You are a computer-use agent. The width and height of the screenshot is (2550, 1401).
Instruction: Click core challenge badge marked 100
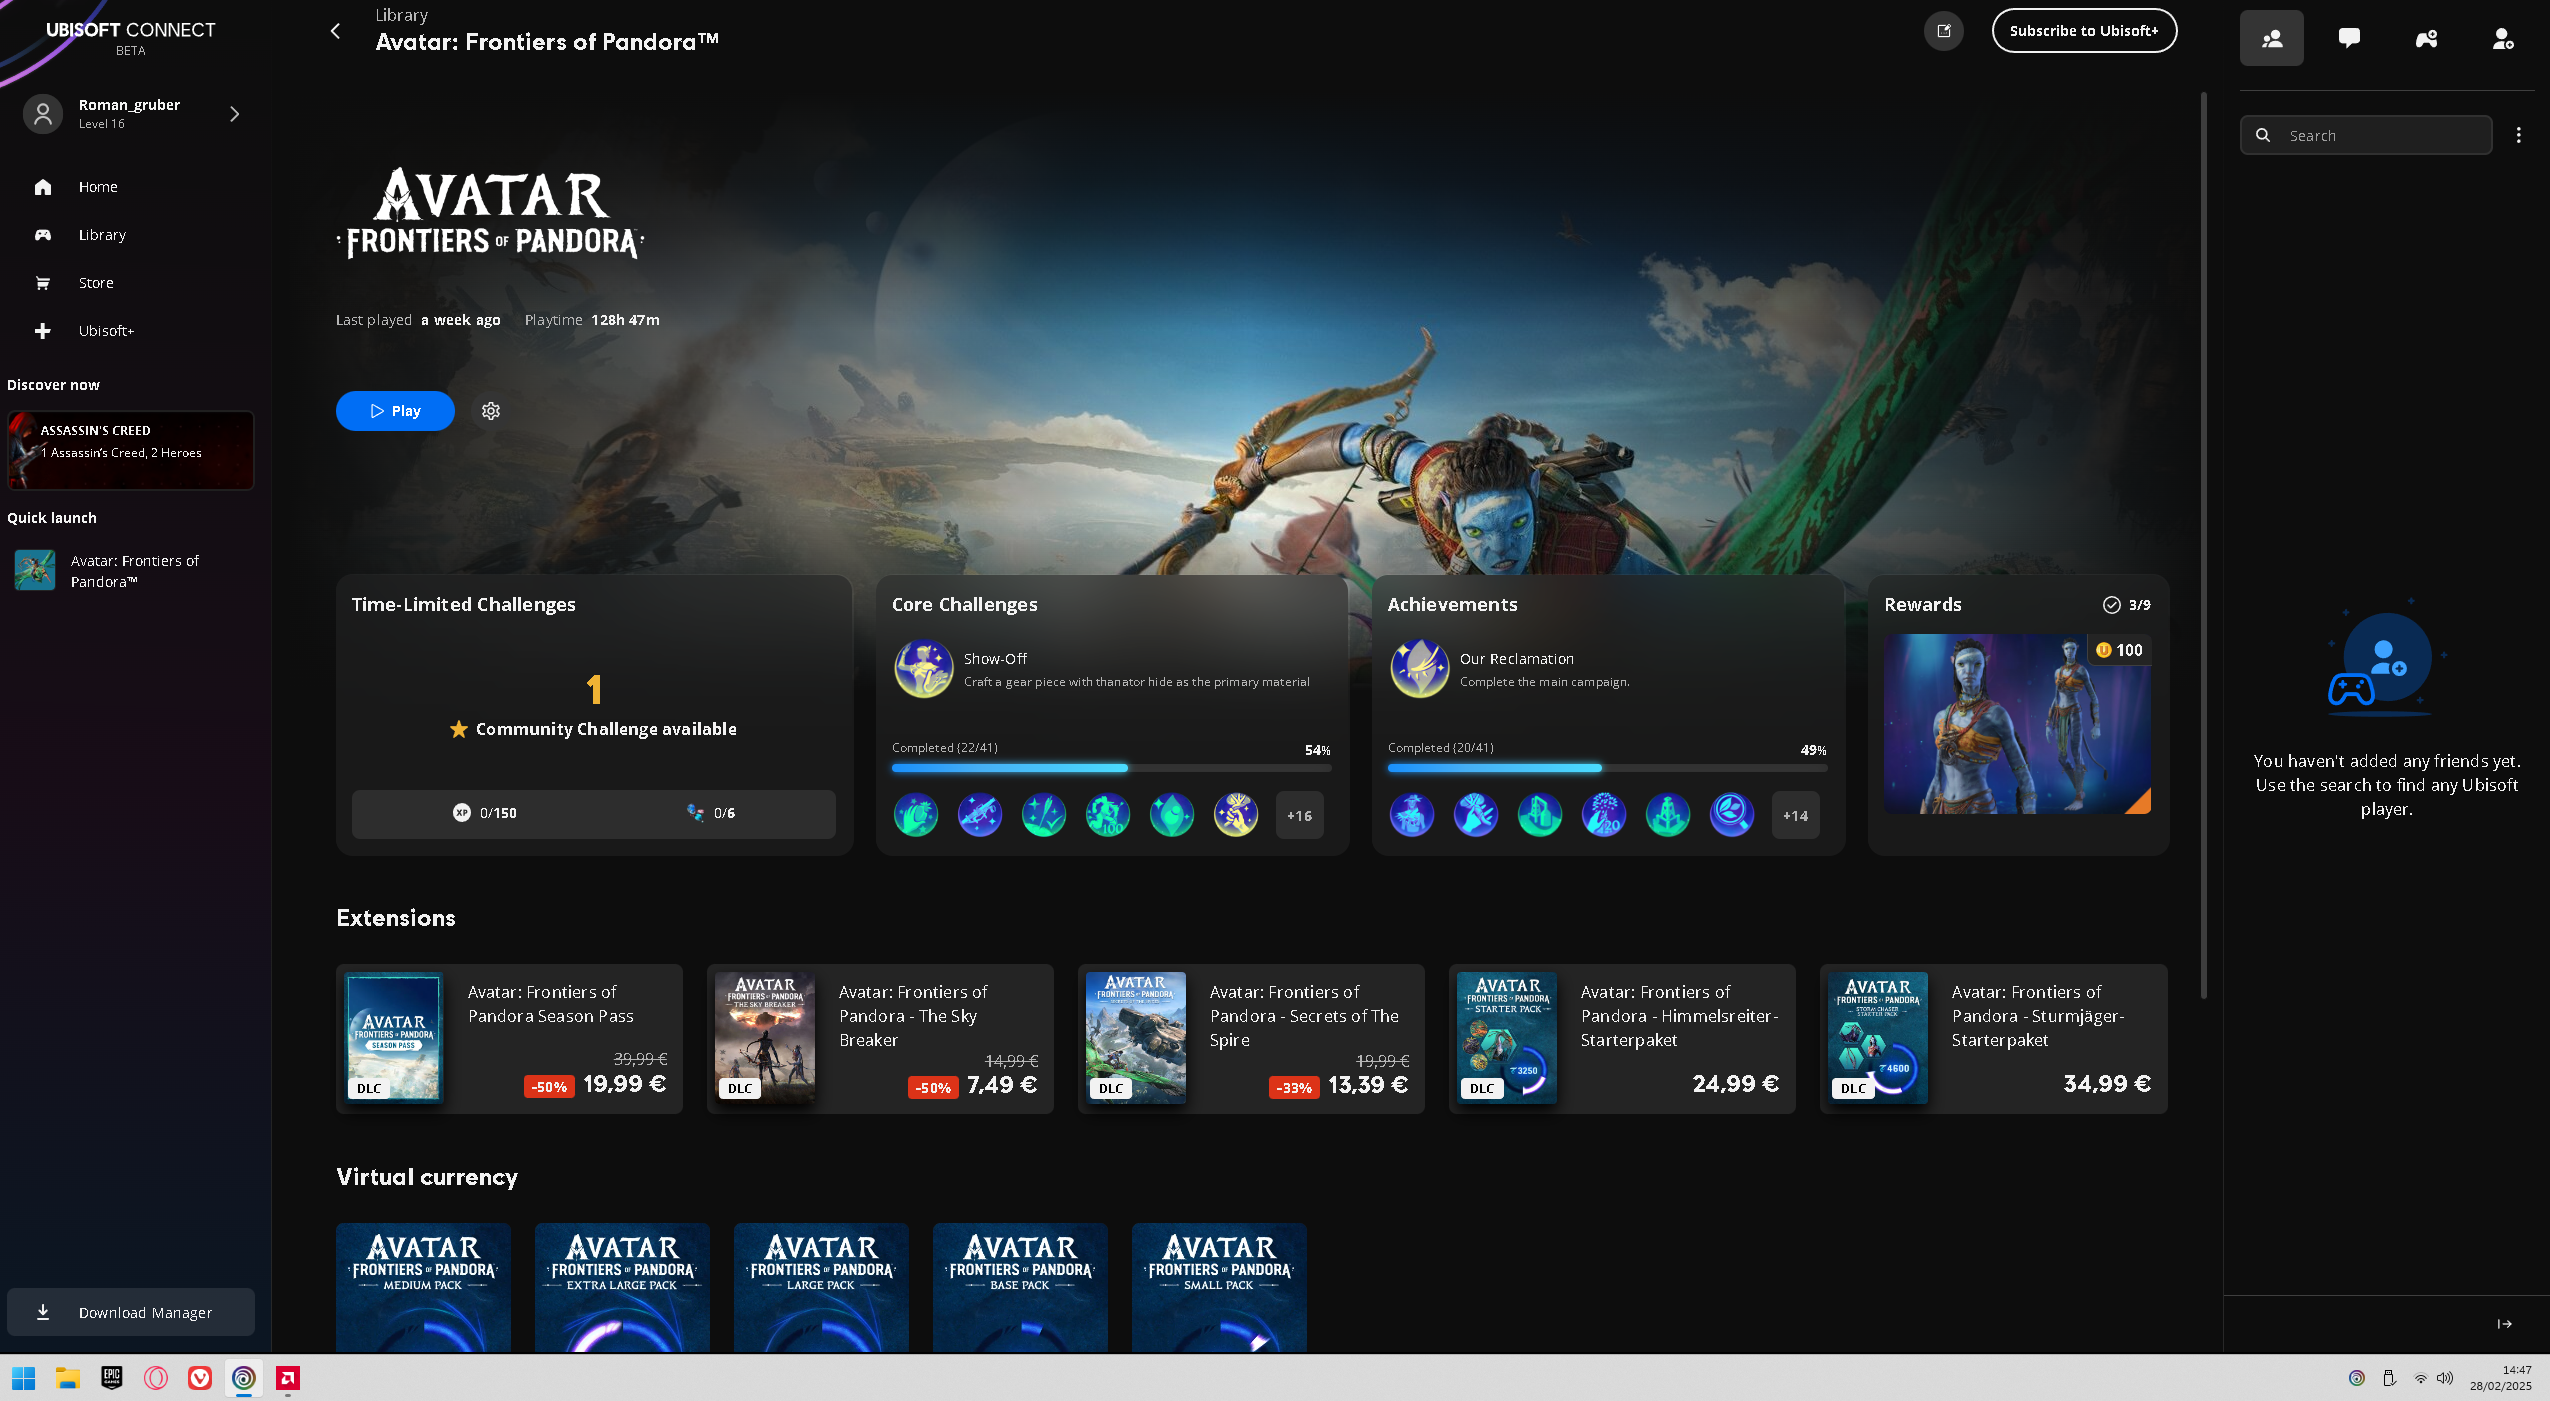pos(1108,815)
